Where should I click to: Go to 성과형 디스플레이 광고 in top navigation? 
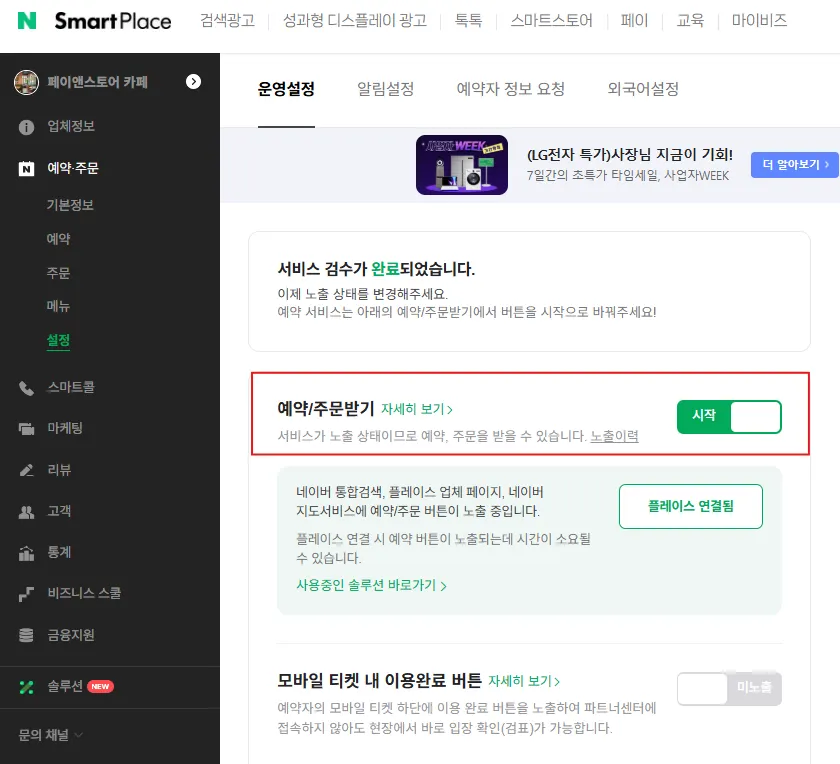tap(355, 20)
